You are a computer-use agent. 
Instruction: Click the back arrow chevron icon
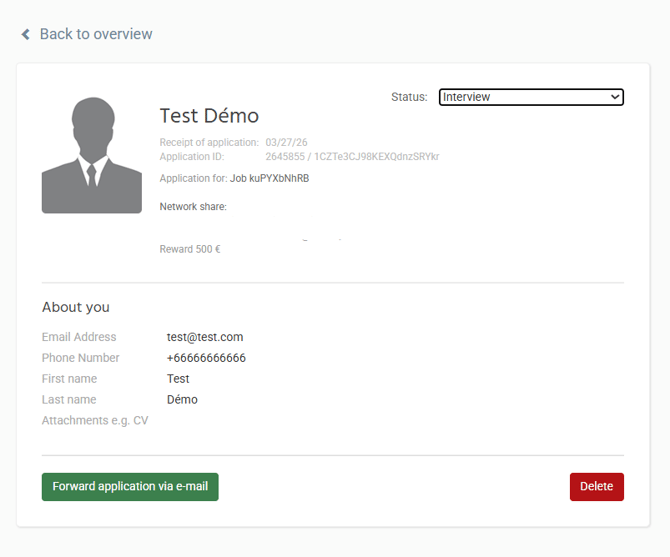[26, 35]
